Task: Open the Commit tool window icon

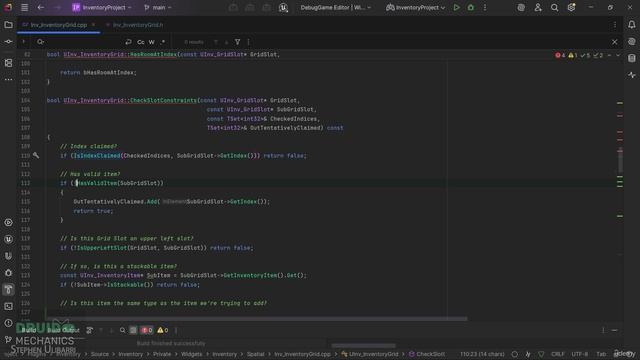Action: 8,42
